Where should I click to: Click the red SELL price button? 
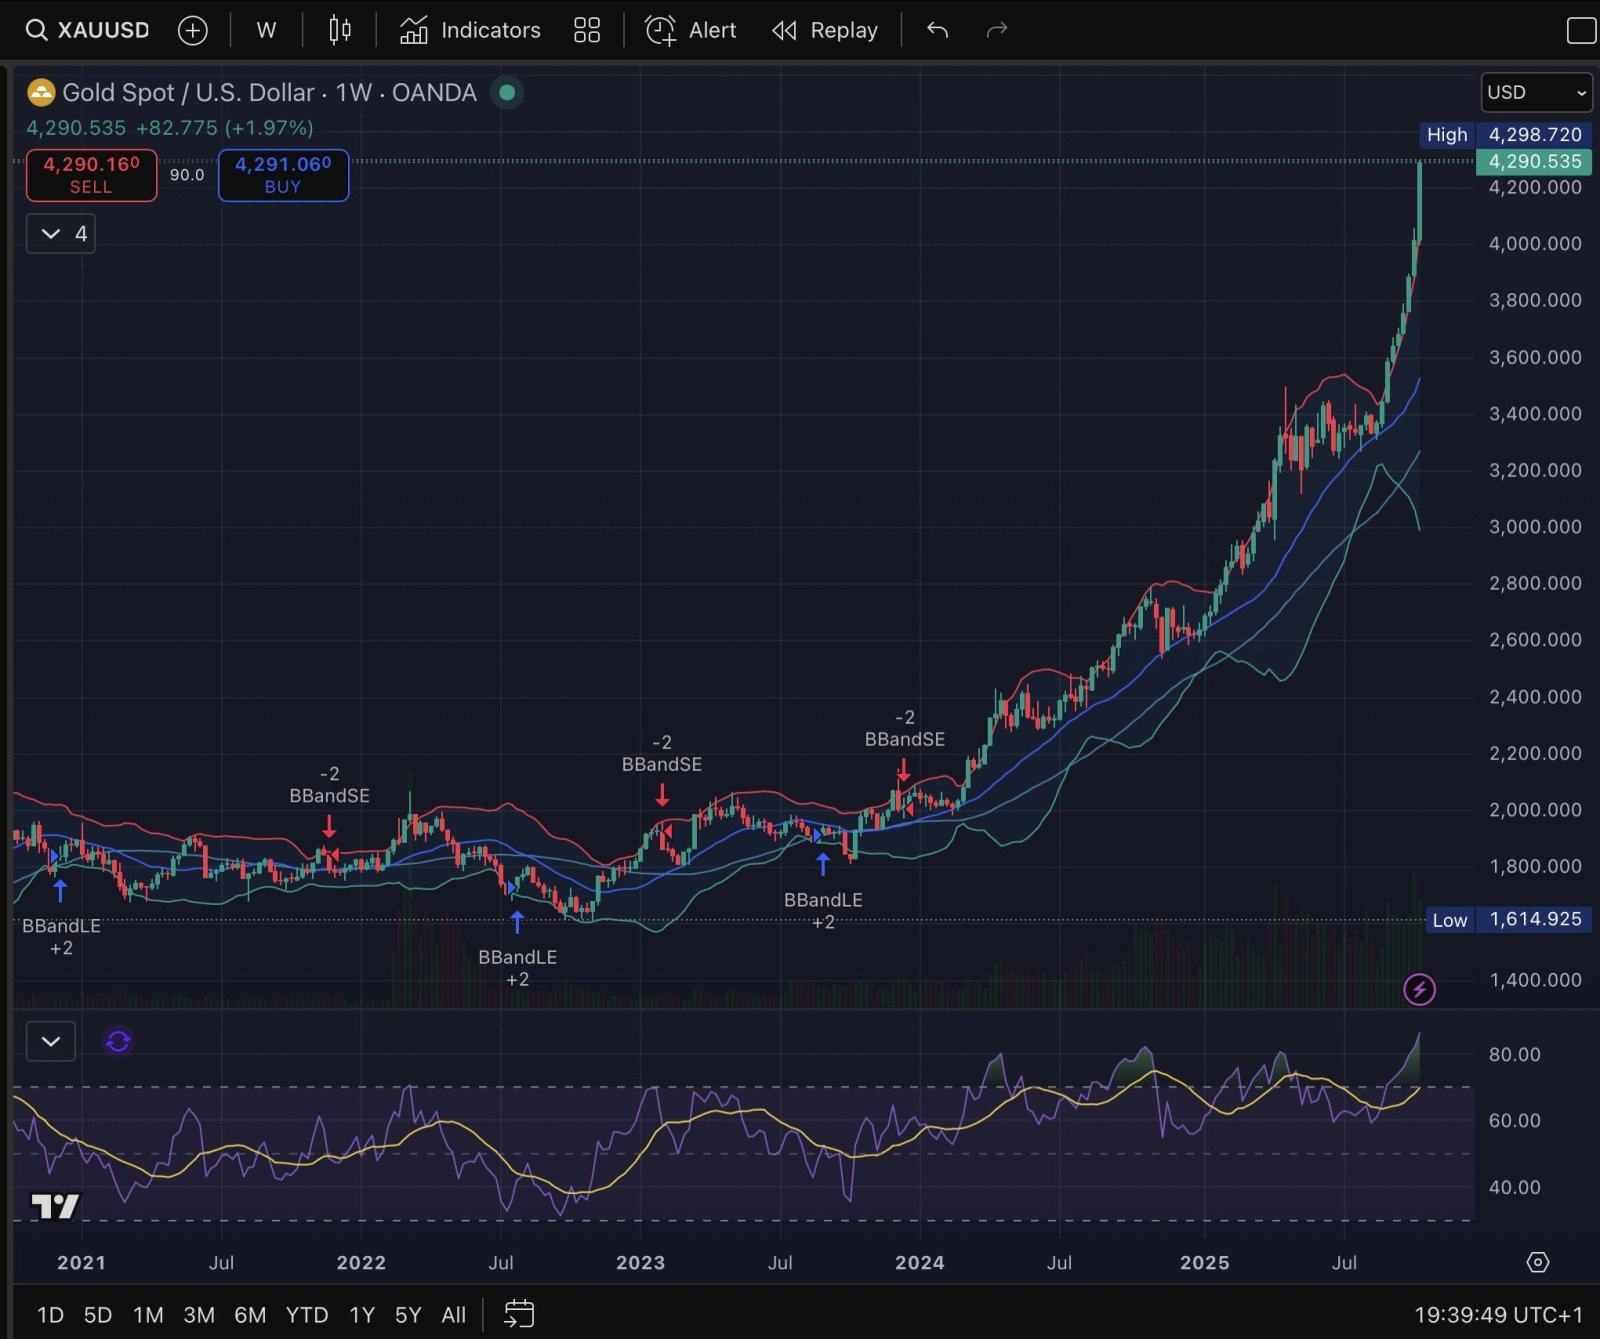[91, 175]
